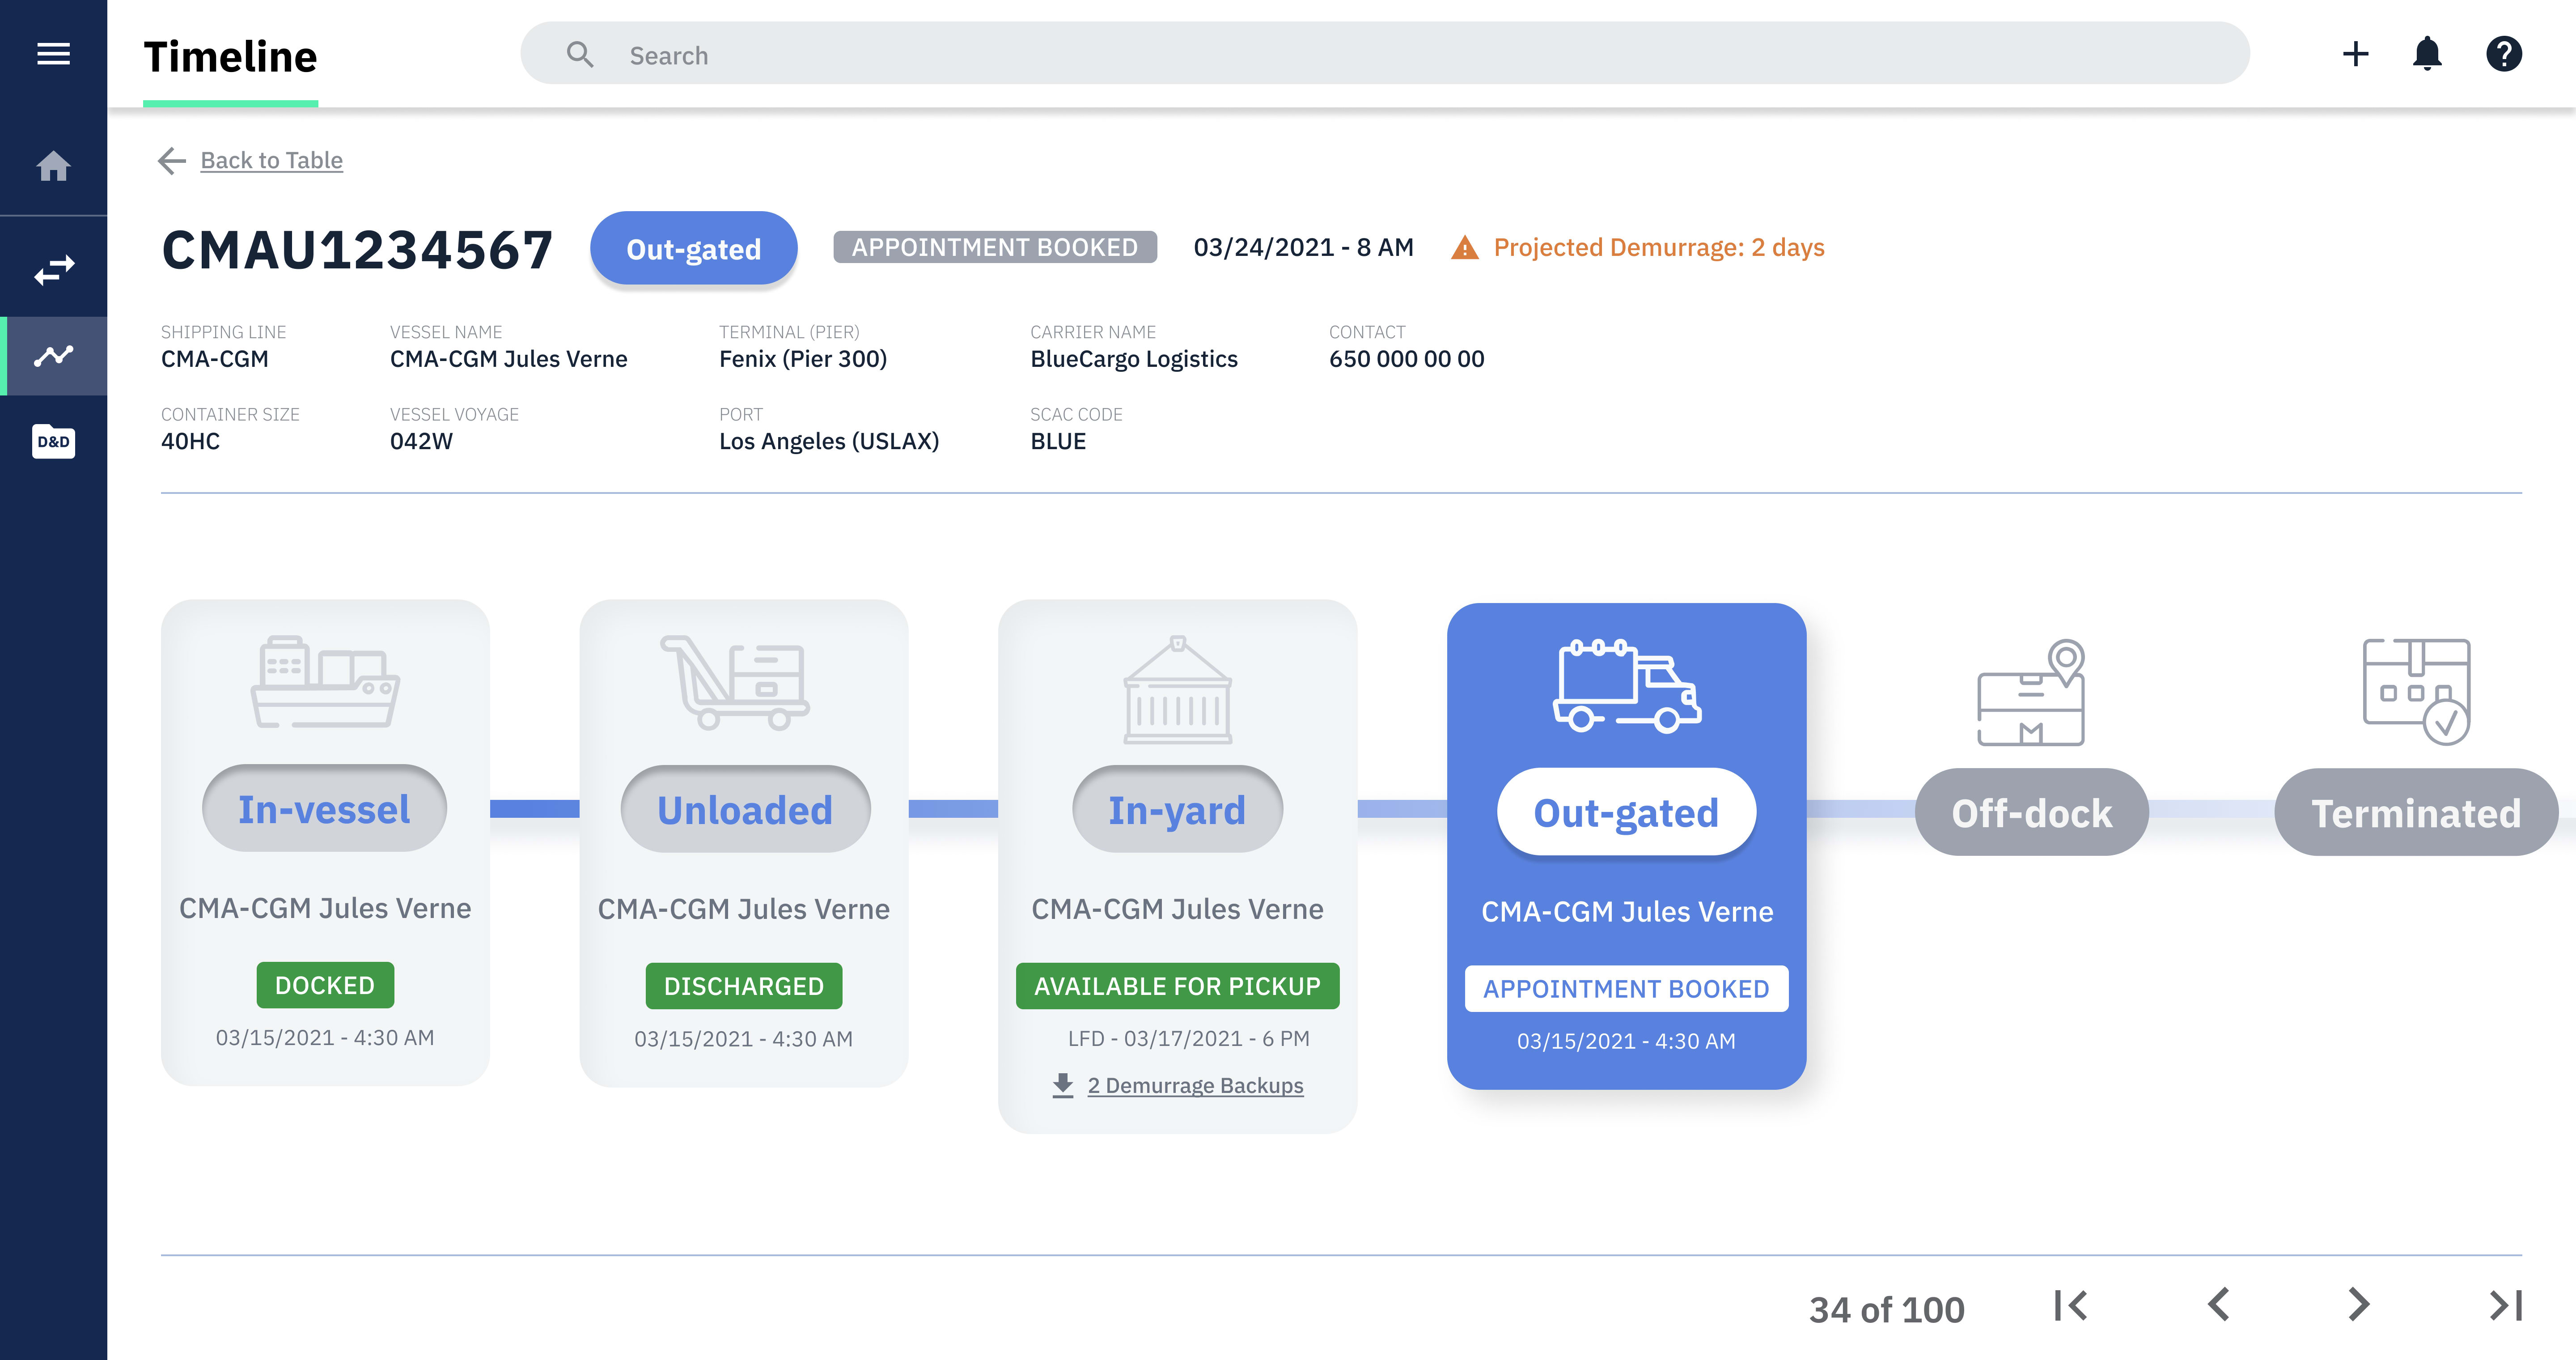Open the hamburger menu
Viewport: 2576px width, 1360px height.
click(x=53, y=54)
